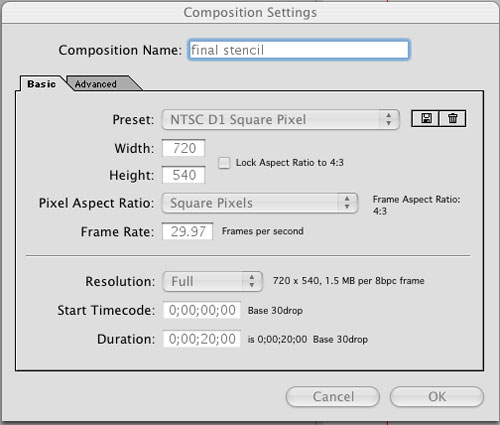Click the Resolution dropdown stepper arrows
This screenshot has width=500, height=425.
point(252,281)
